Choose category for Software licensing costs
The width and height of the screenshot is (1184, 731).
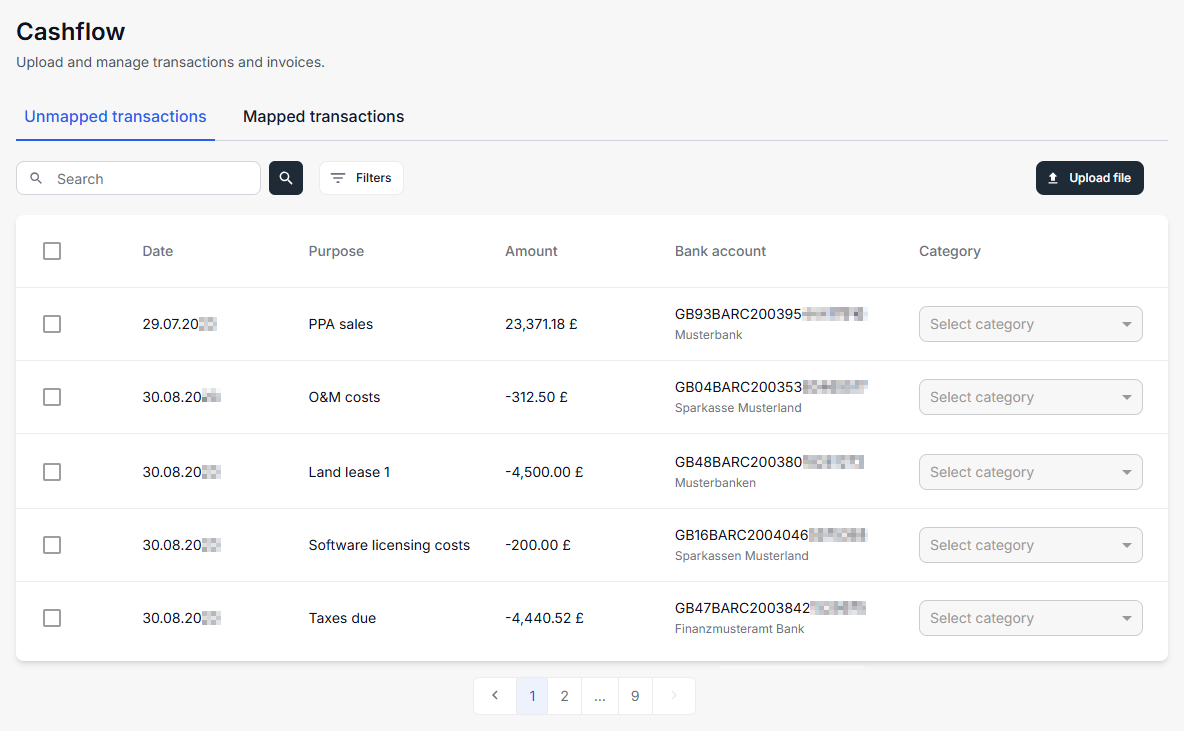pos(1030,545)
